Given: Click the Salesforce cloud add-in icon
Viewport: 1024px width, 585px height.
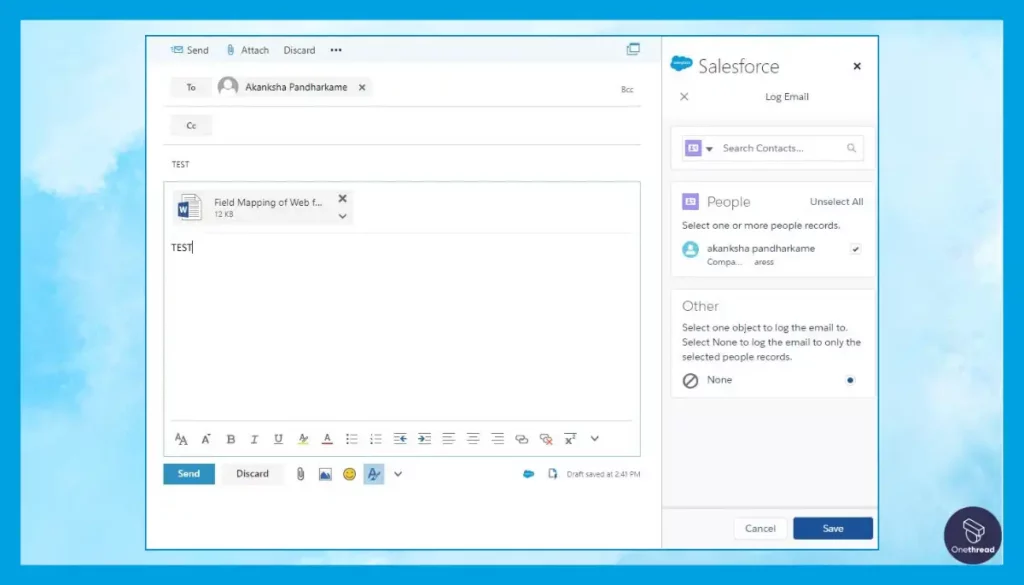Looking at the screenshot, I should (528, 474).
